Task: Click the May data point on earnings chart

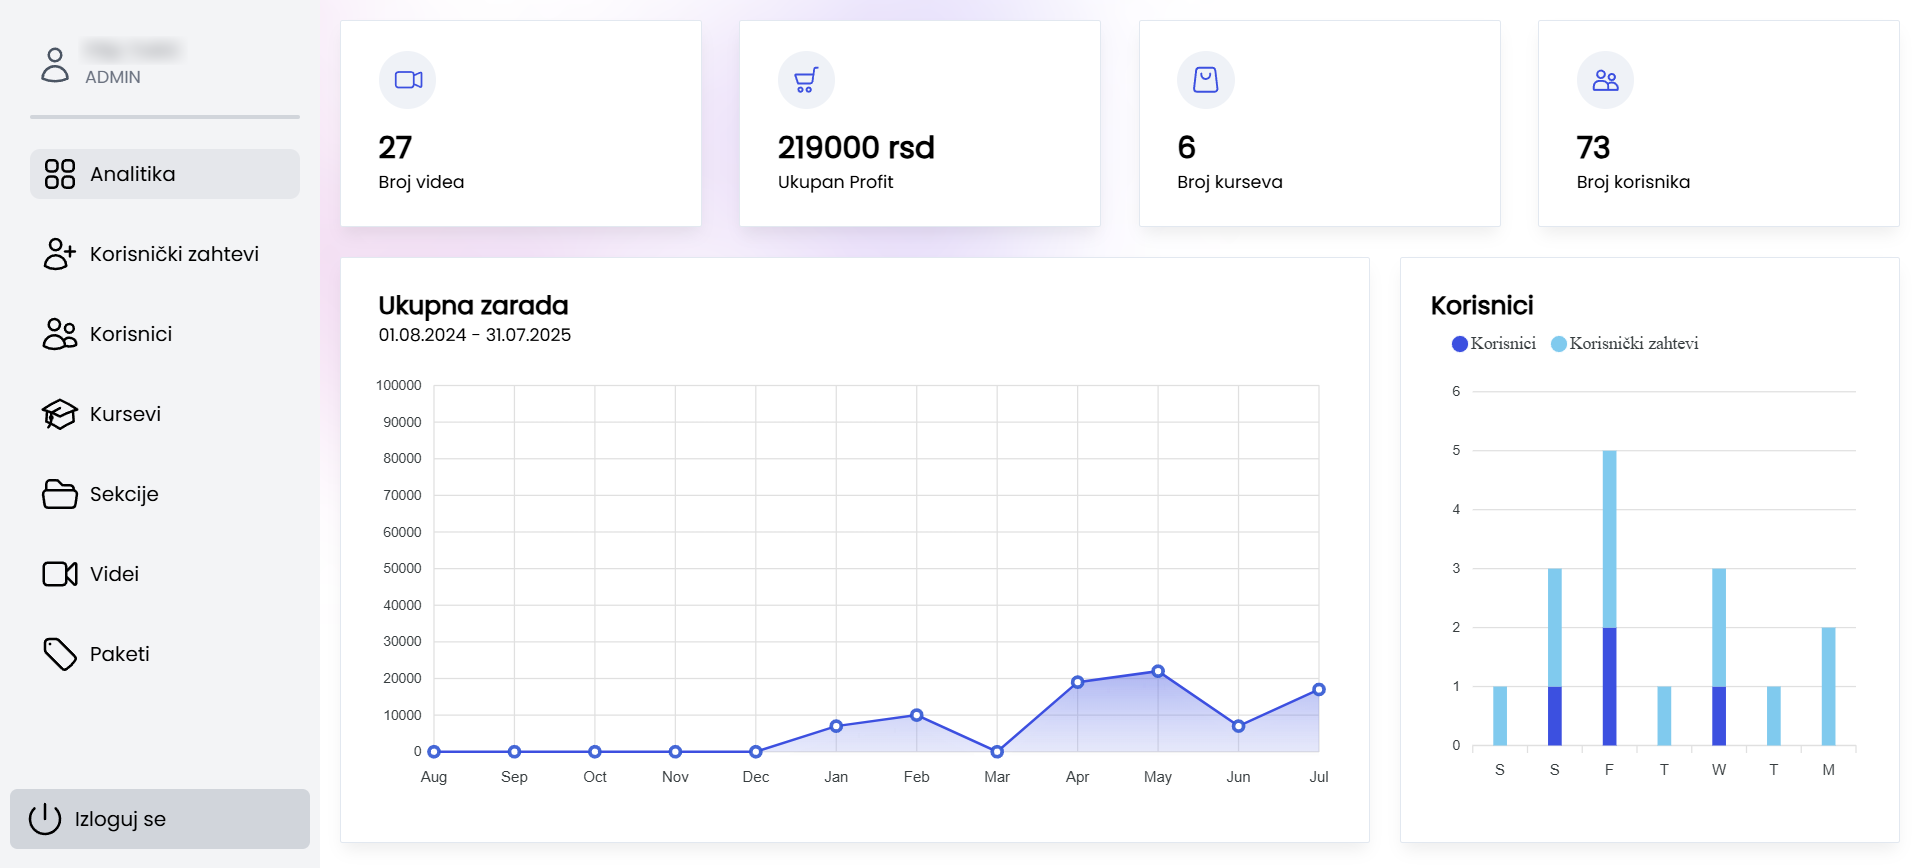Action: pyautogui.click(x=1158, y=671)
